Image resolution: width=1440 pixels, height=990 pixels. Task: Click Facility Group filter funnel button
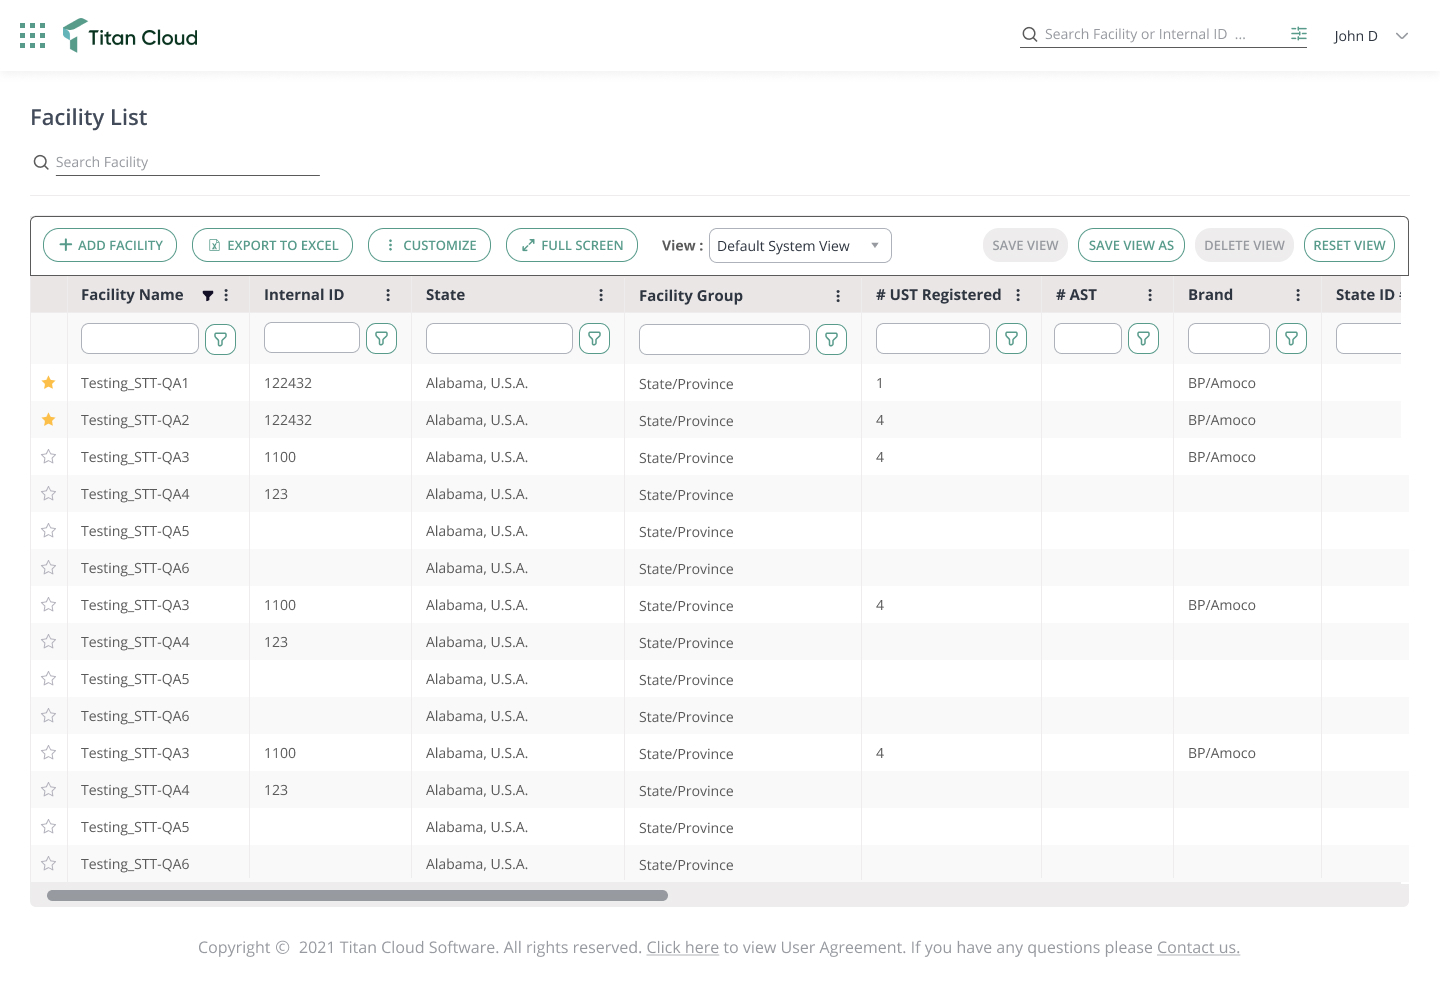pos(832,339)
